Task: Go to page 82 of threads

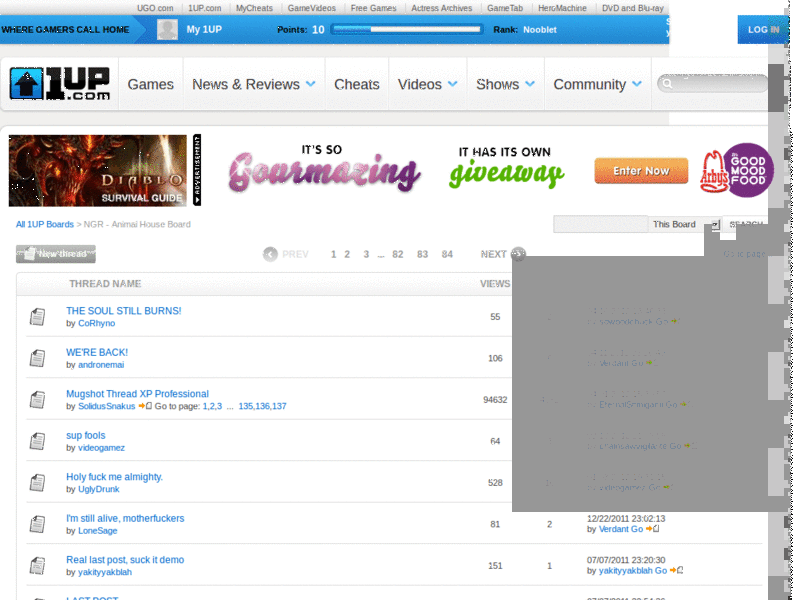Action: click(398, 254)
